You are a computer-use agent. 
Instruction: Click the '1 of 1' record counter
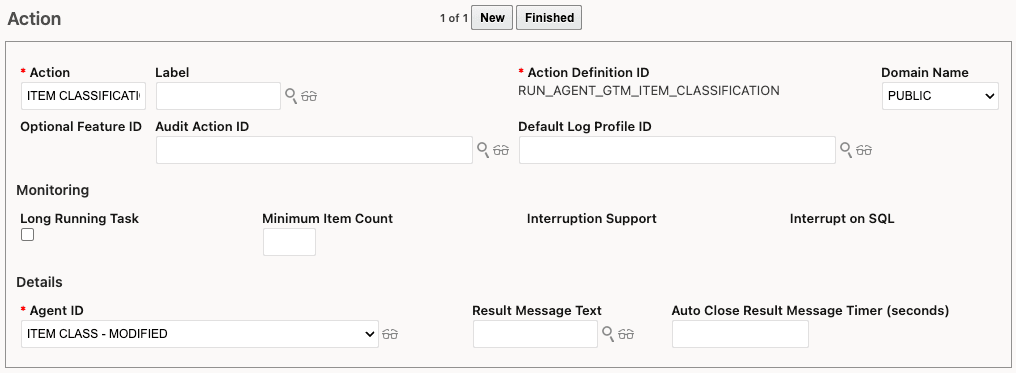[x=454, y=18]
